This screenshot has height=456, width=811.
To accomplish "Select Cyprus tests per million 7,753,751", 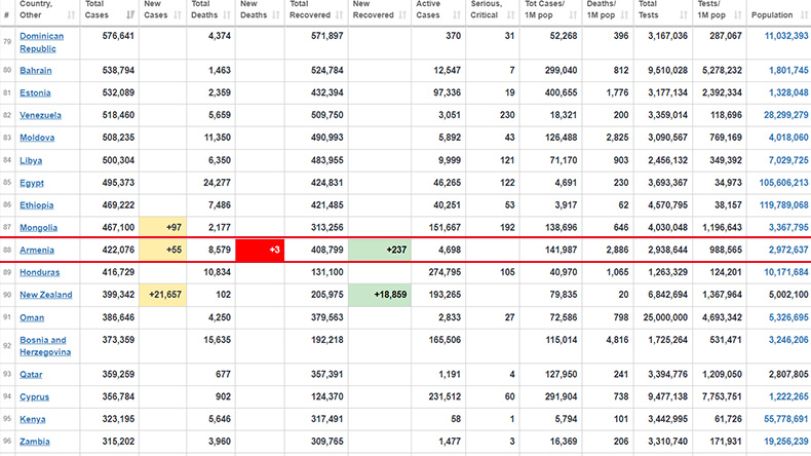I will 722,397.
